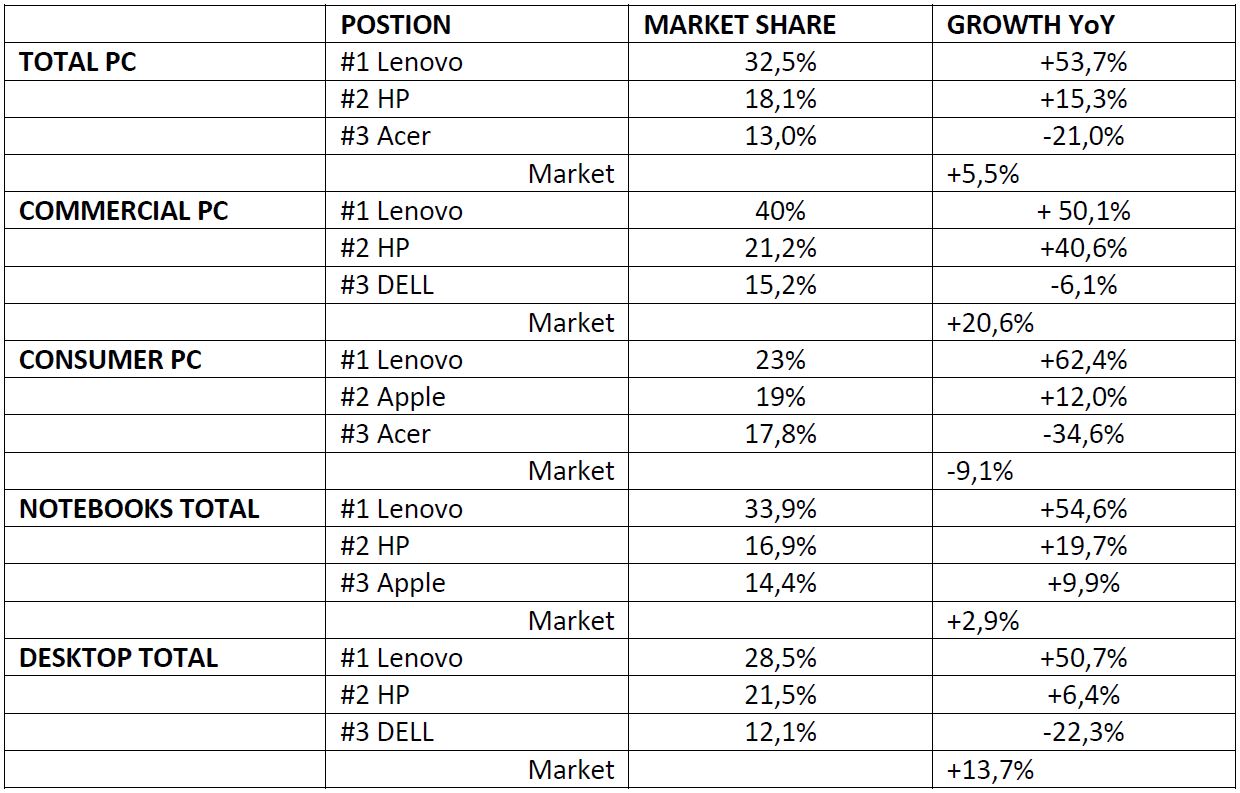Select the DESKTOP TOTAL row label
This screenshot has width=1240, height=793.
[118, 657]
